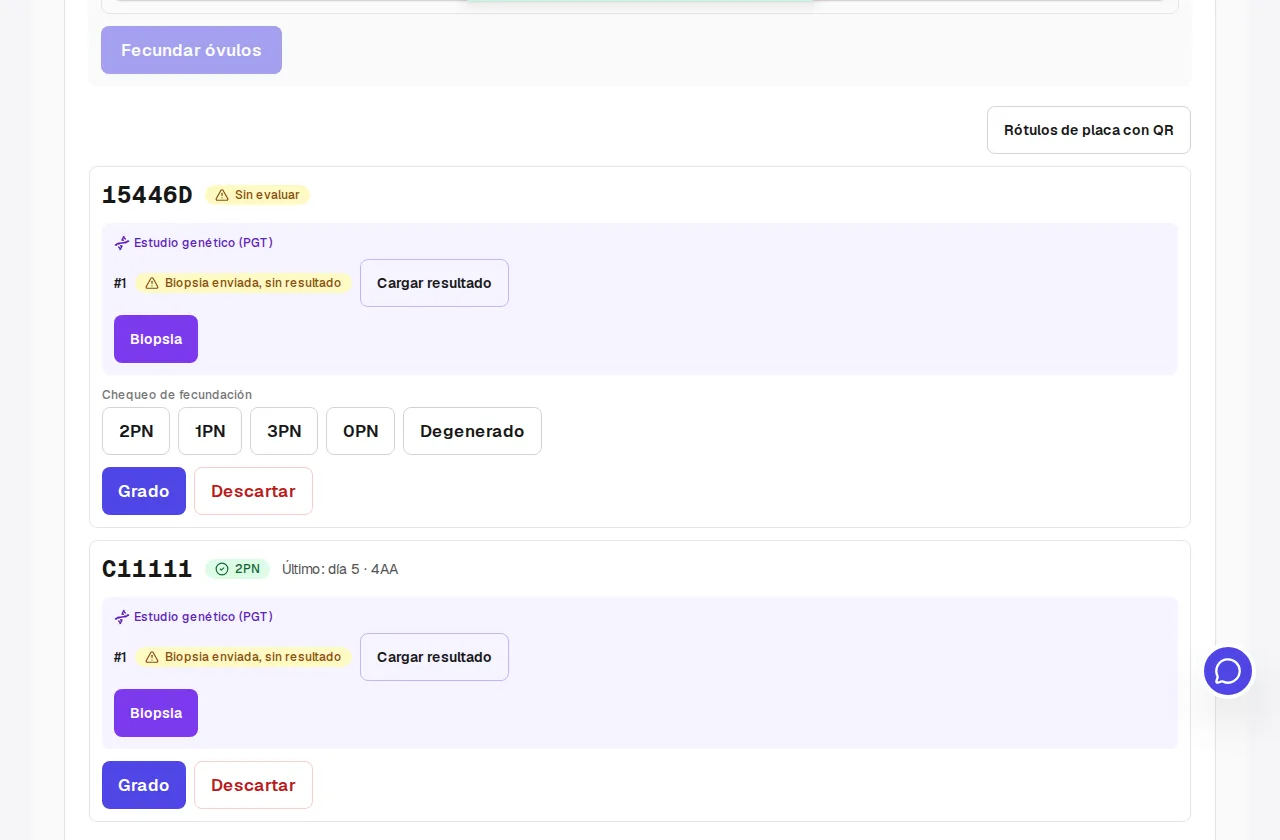Screen dimensions: 1280x840
Task: Click the check icon in C11111 2PN badge
Action: pyautogui.click(x=222, y=569)
